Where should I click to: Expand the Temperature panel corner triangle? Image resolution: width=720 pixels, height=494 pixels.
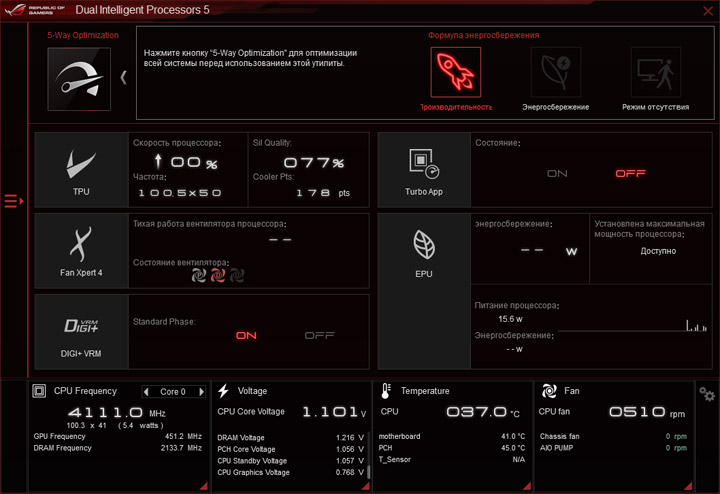point(527,486)
